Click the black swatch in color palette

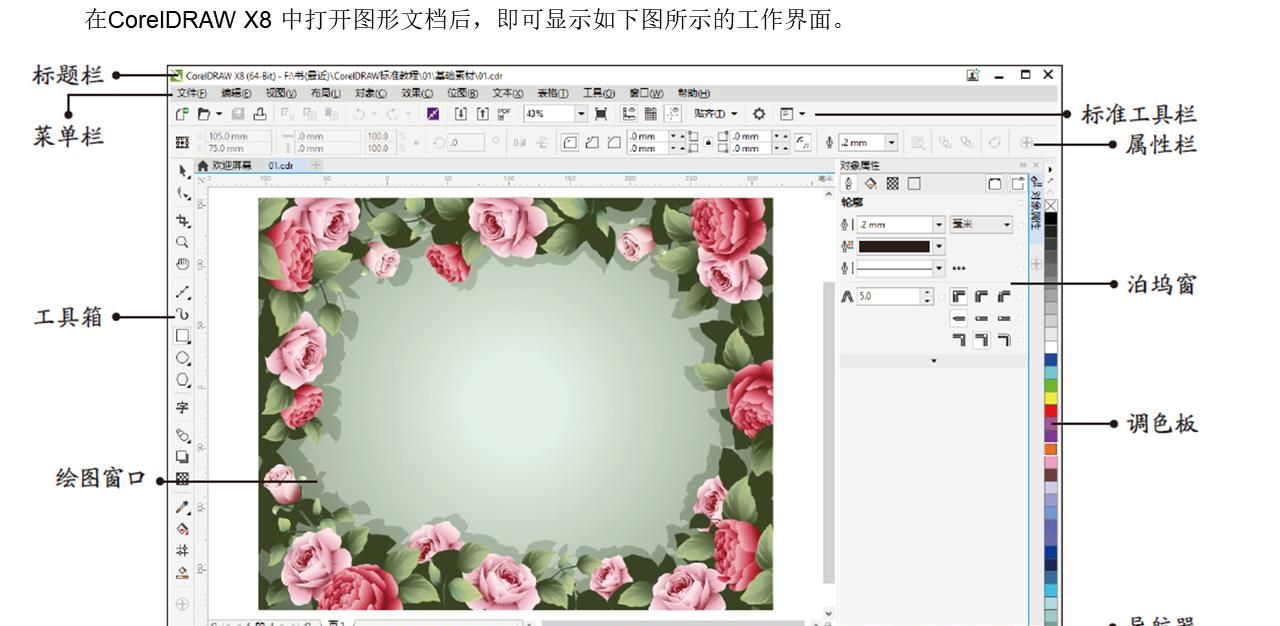[1050, 219]
